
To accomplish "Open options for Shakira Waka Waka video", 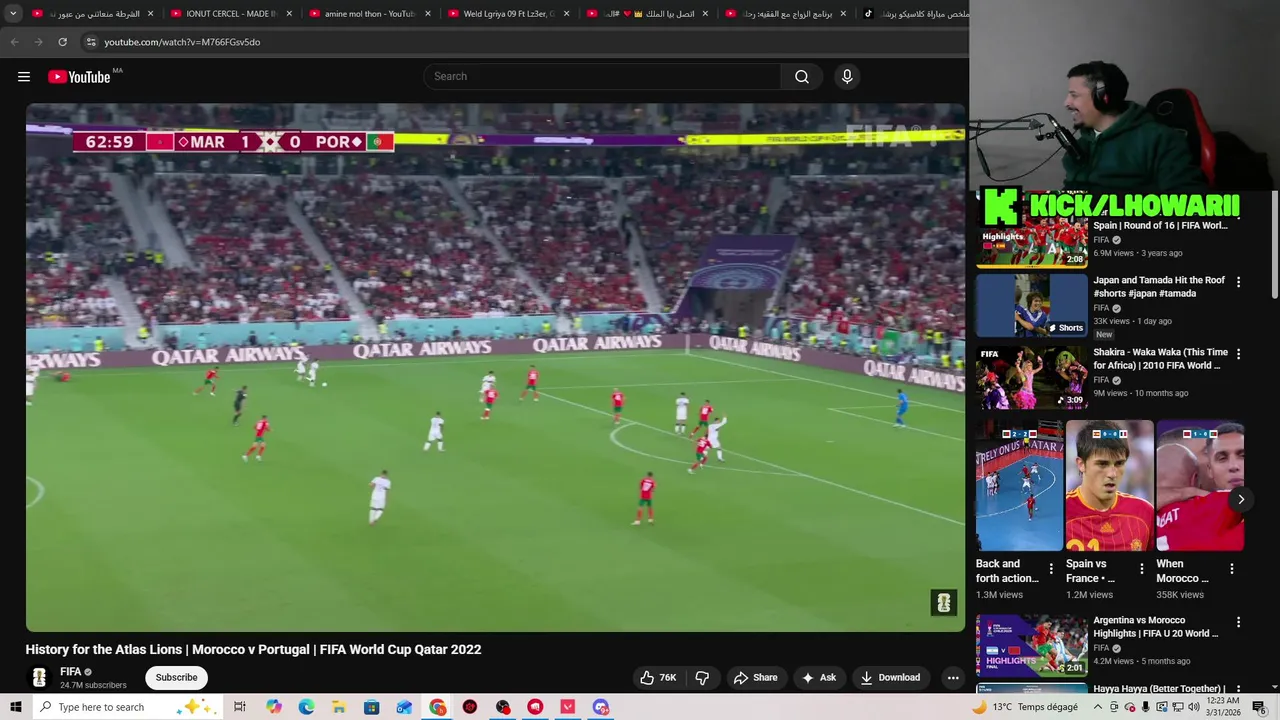I will click(x=1238, y=354).
